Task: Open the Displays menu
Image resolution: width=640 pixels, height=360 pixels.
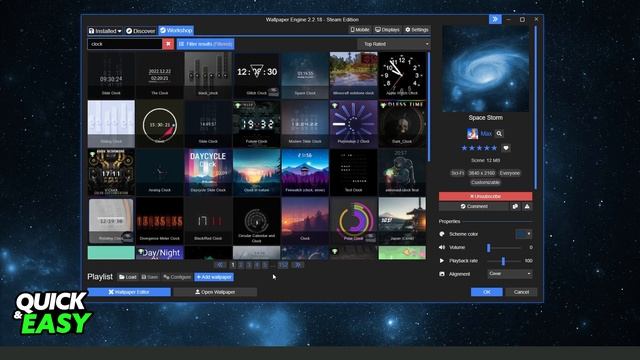Action: point(387,30)
